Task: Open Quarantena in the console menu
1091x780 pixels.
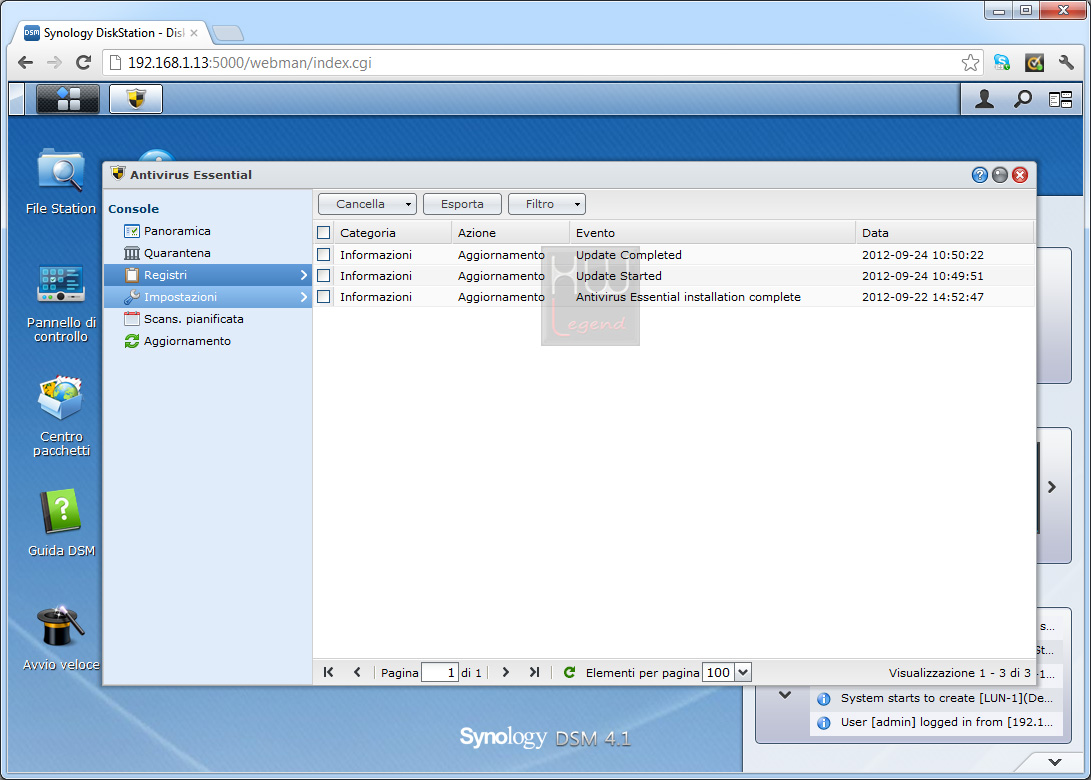Action: (177, 253)
